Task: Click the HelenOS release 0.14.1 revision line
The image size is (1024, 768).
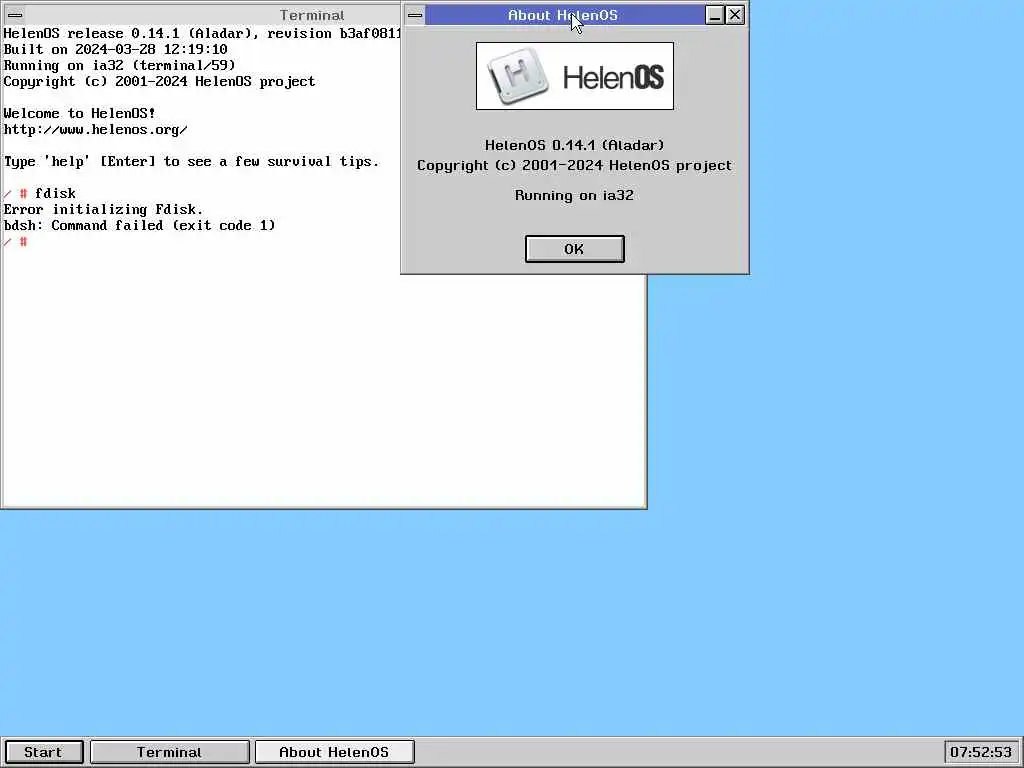Action: [x=202, y=33]
